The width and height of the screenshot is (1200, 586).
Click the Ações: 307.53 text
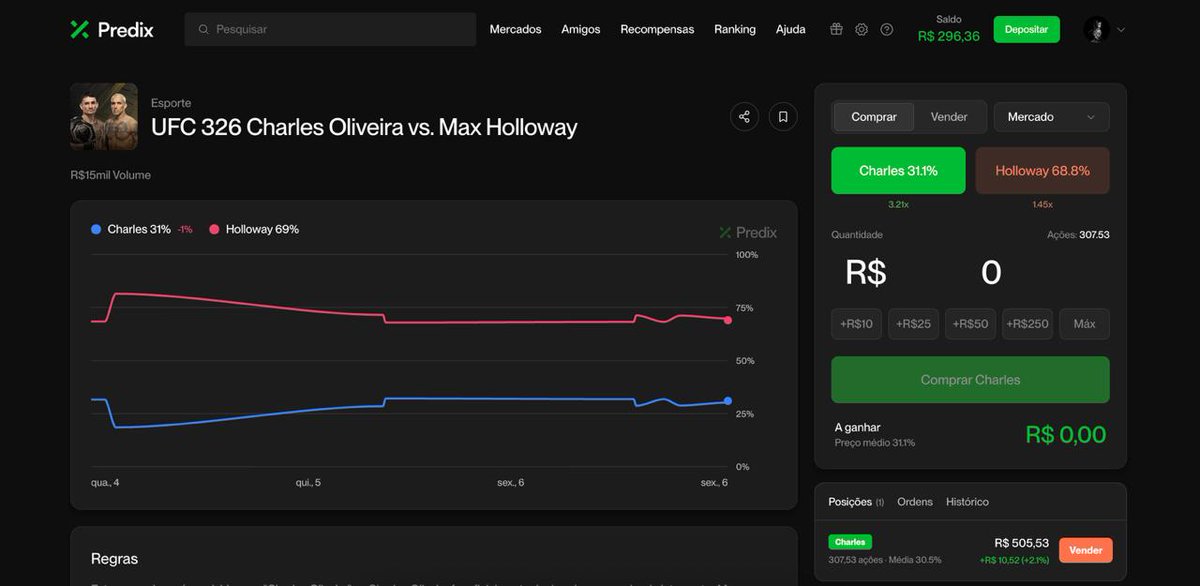click(1078, 235)
